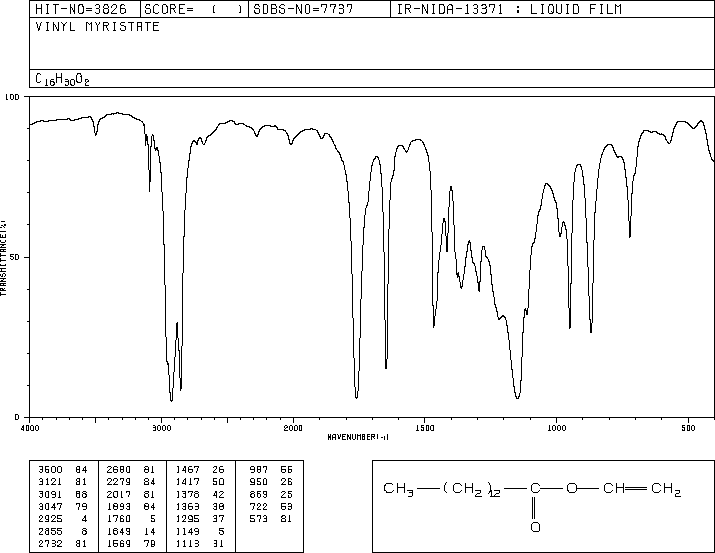Click the 1000 tick label on x-axis
The width and height of the screenshot is (715, 553).
[556, 428]
